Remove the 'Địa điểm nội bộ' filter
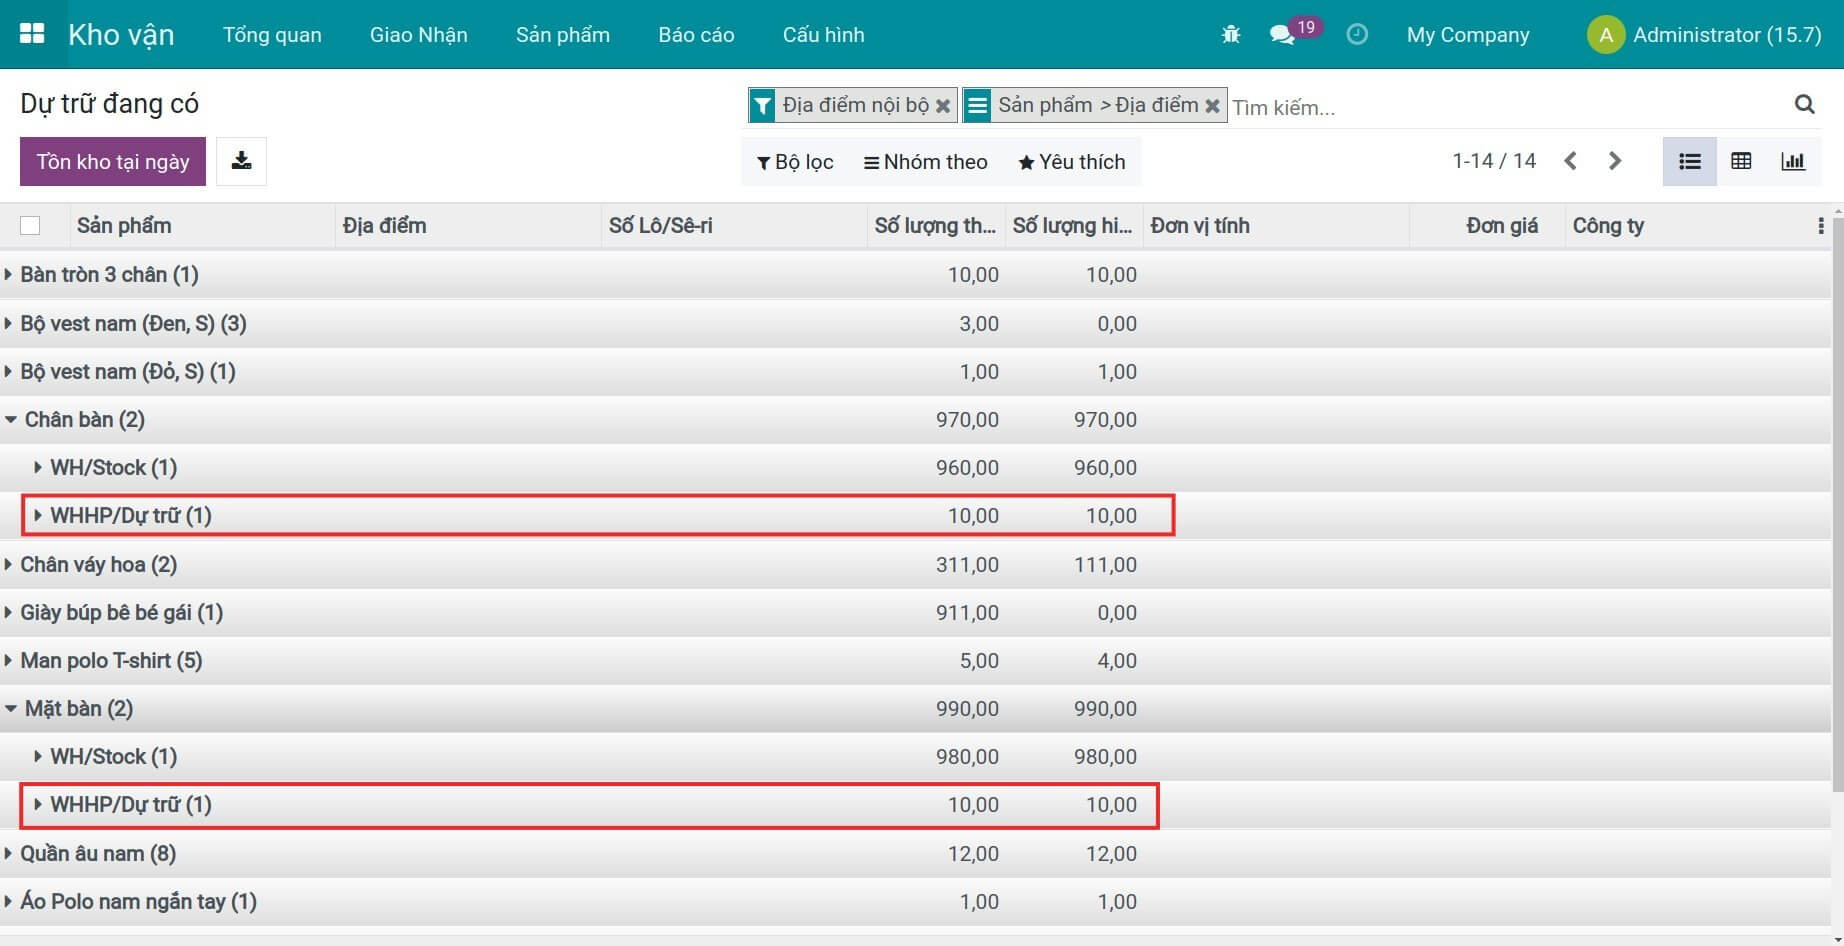The image size is (1844, 946). (x=942, y=106)
